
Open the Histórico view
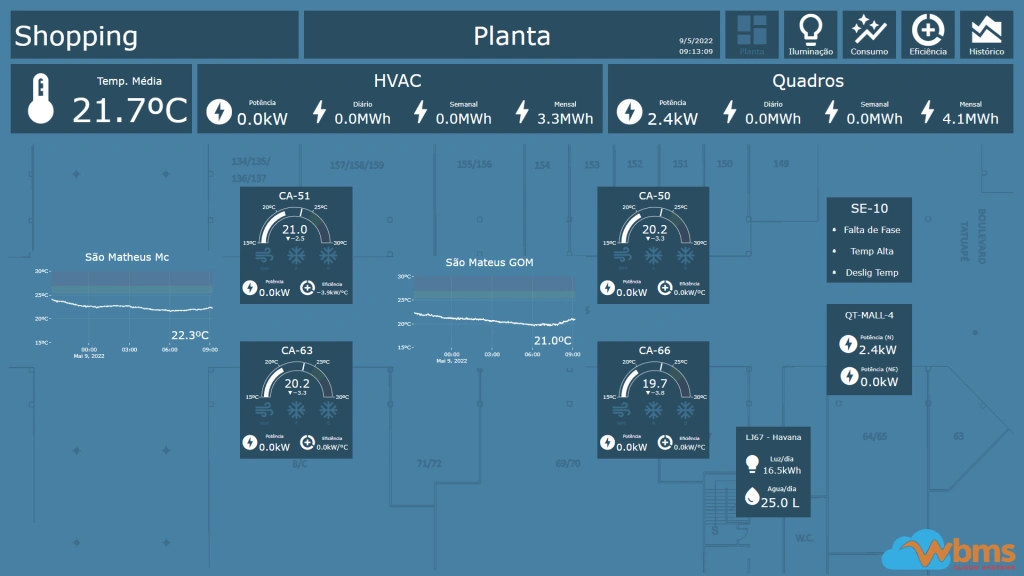click(987, 35)
